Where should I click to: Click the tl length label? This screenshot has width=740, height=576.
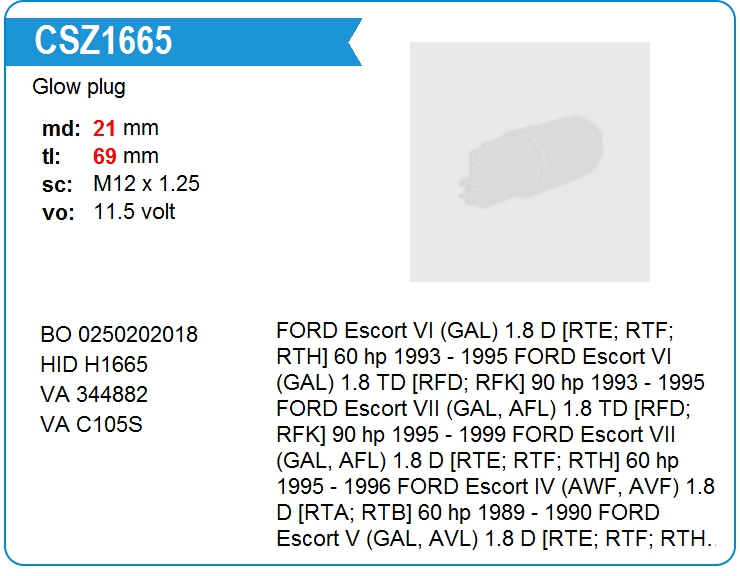(52, 157)
